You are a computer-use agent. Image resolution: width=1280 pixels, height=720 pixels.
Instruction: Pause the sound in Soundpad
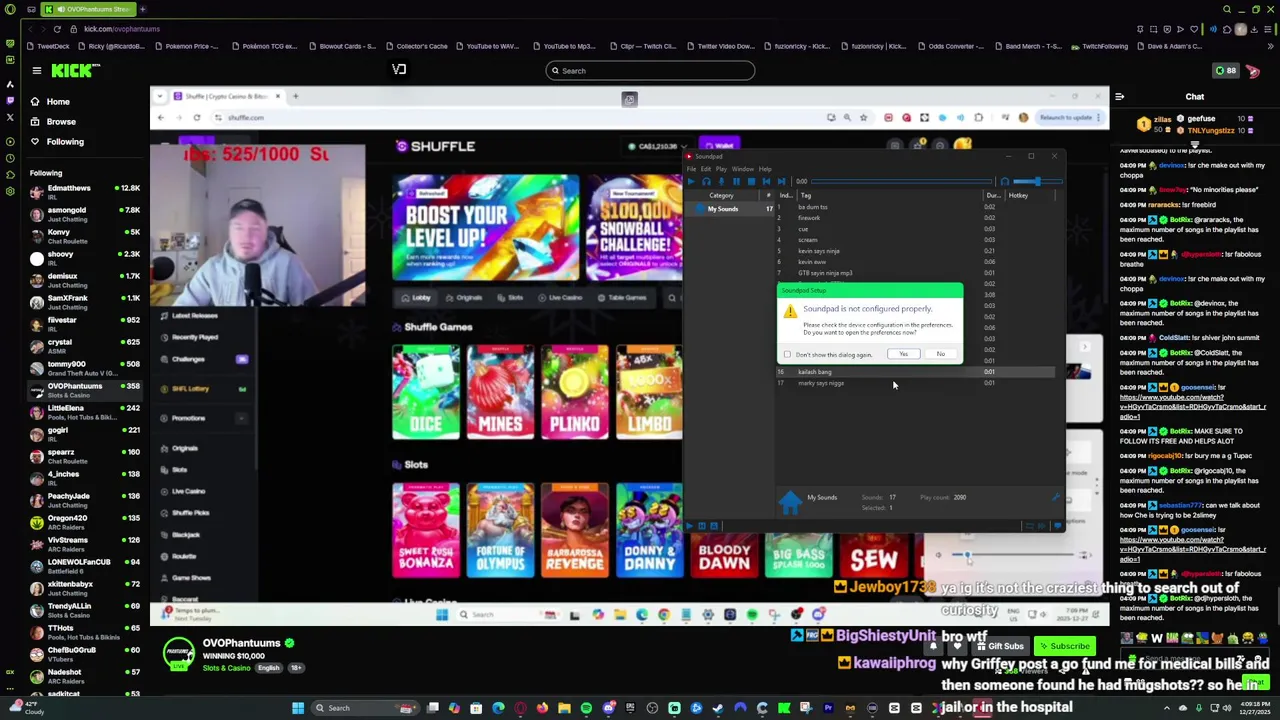737,181
